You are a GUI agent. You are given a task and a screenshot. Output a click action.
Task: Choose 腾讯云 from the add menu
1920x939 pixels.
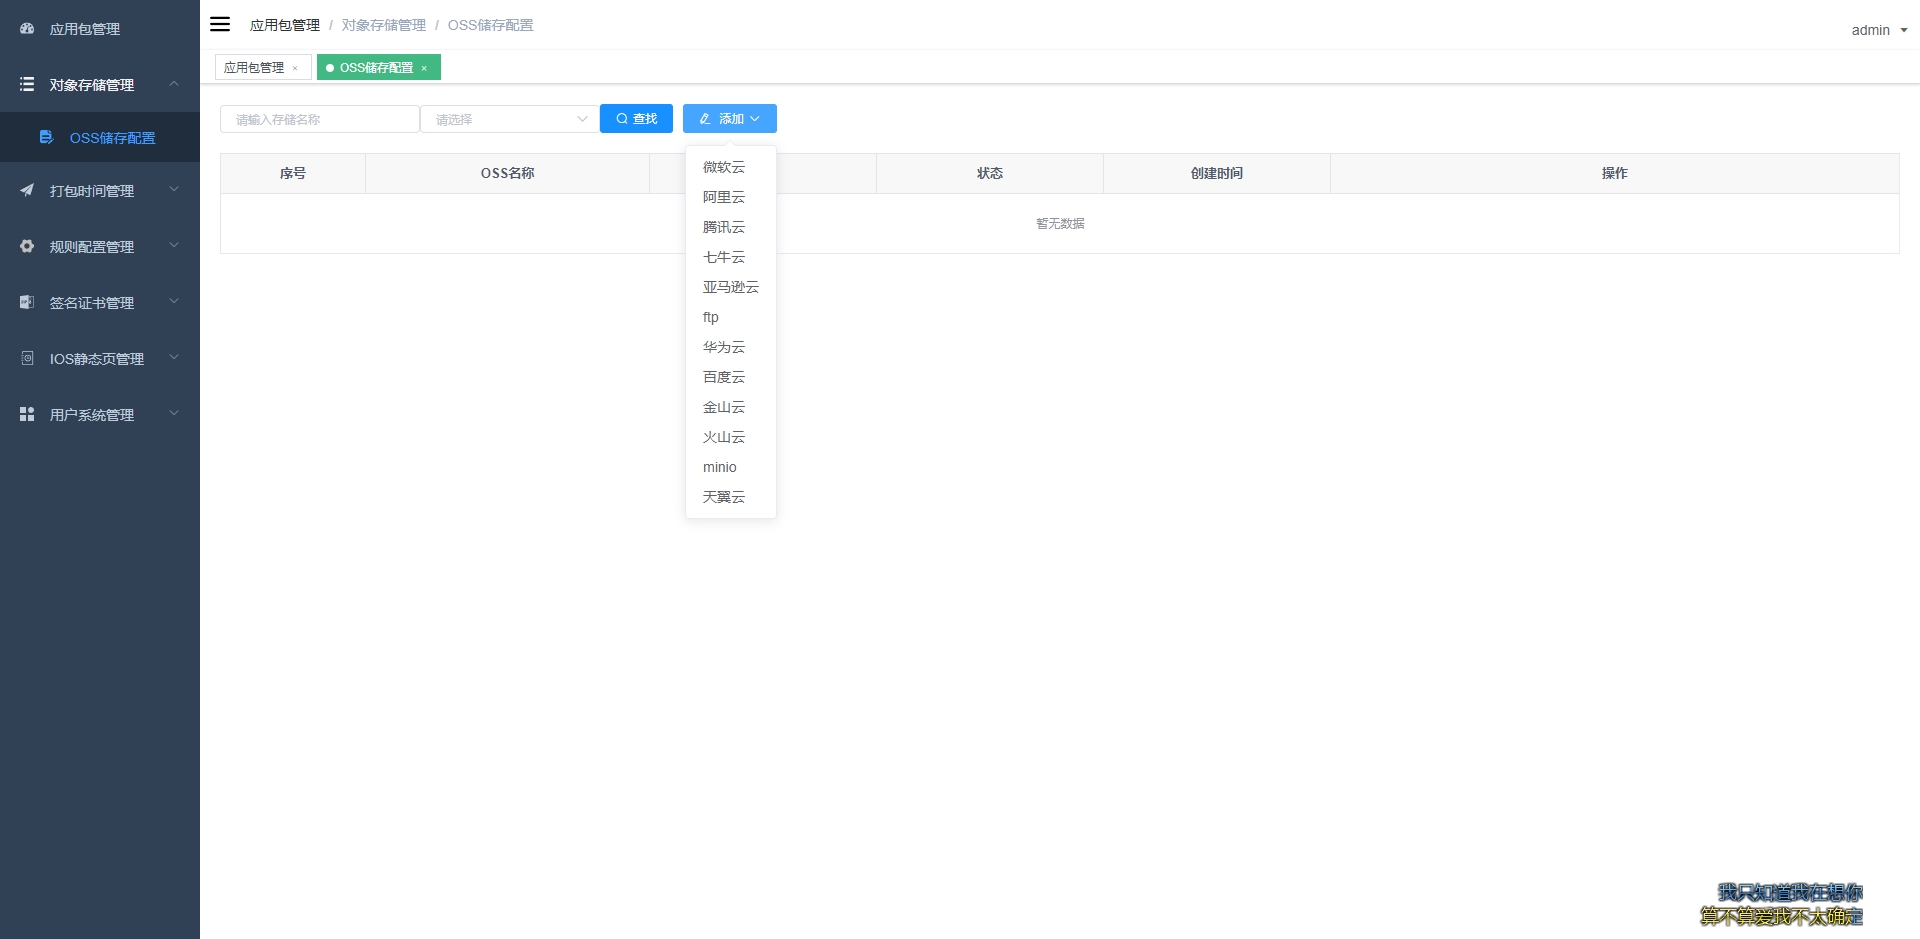(724, 227)
